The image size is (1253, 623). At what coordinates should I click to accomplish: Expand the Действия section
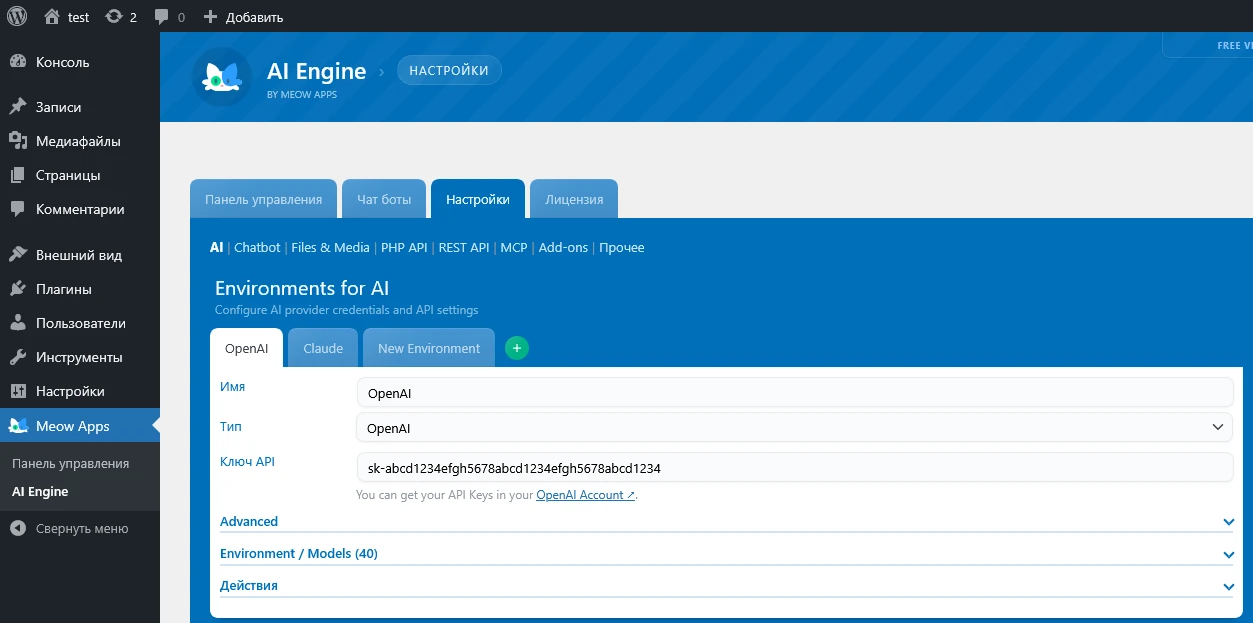click(x=728, y=585)
